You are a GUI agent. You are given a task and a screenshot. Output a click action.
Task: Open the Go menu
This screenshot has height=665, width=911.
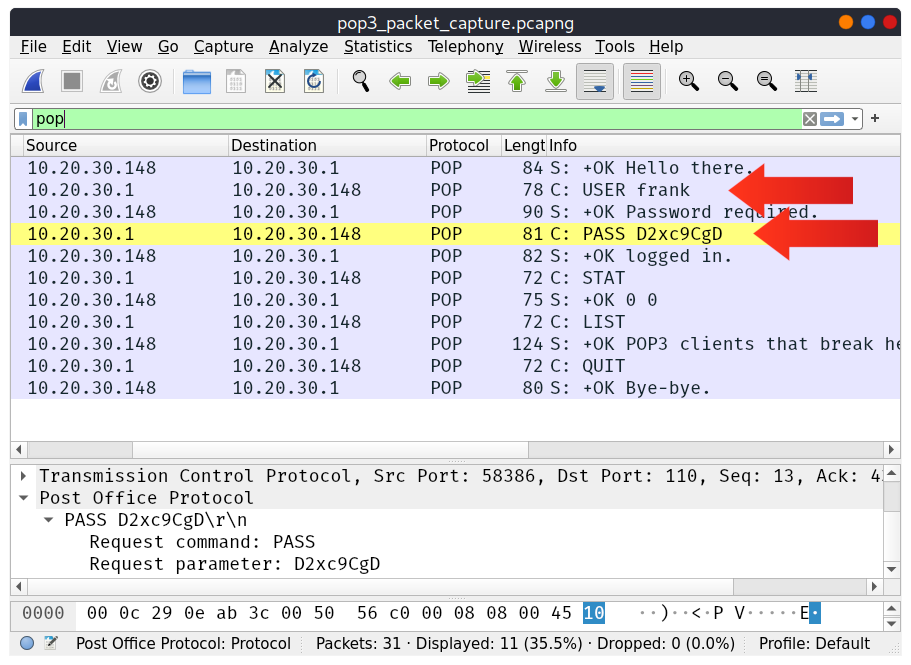(168, 46)
